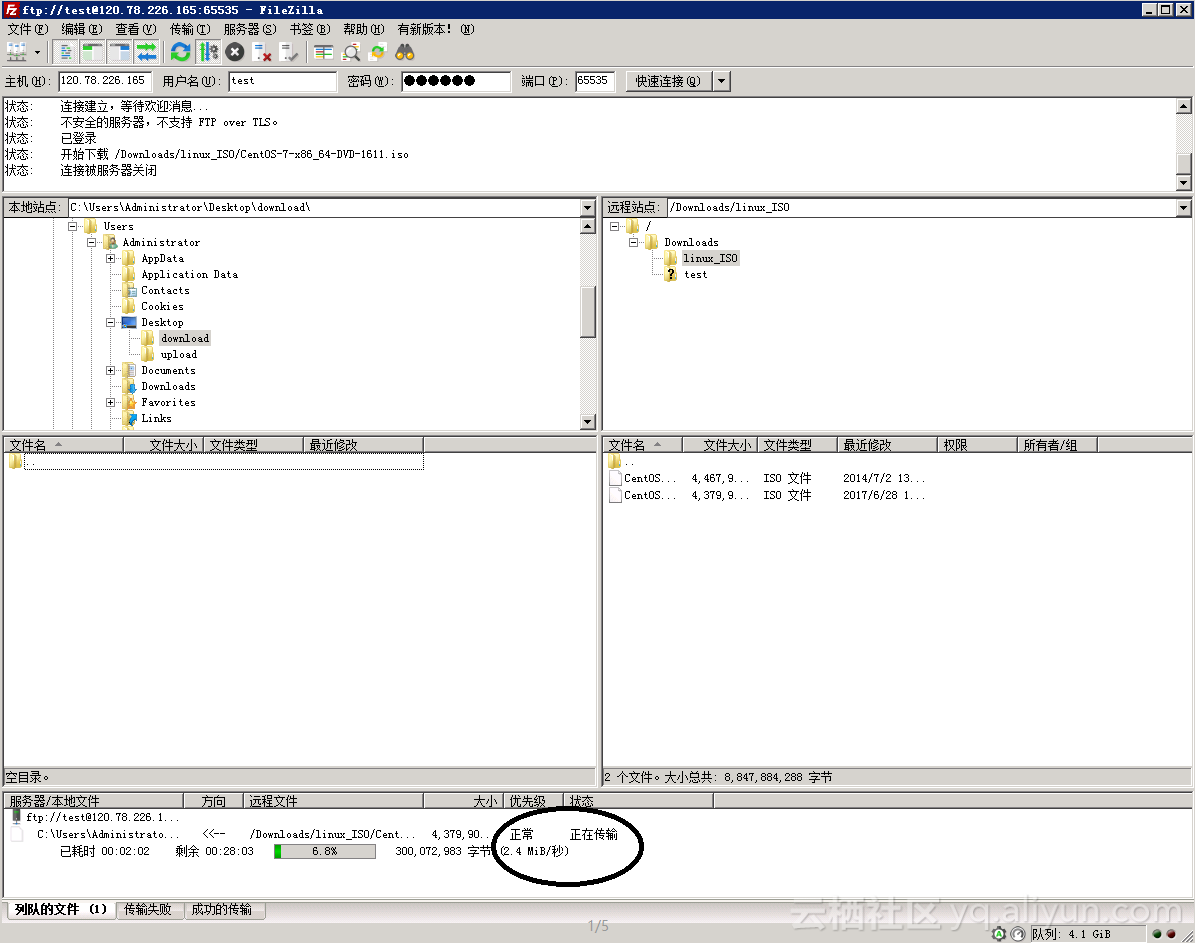Sort remote files by 最近修改 column
The width and height of the screenshot is (1195, 943).
(887, 445)
